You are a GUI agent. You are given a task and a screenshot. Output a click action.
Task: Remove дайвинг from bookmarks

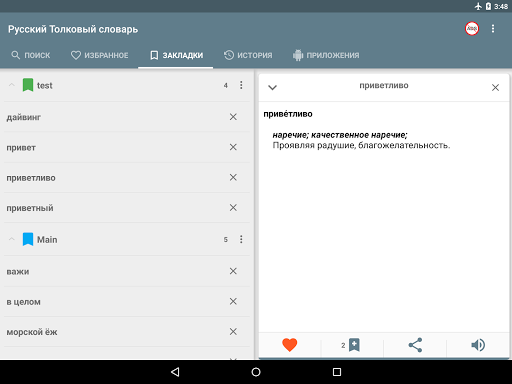(233, 117)
